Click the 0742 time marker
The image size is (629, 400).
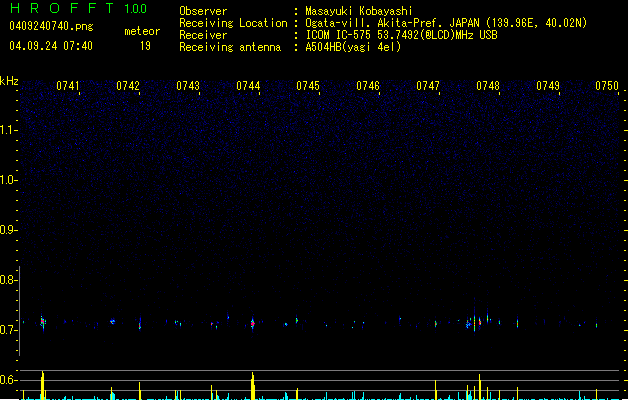point(128,86)
